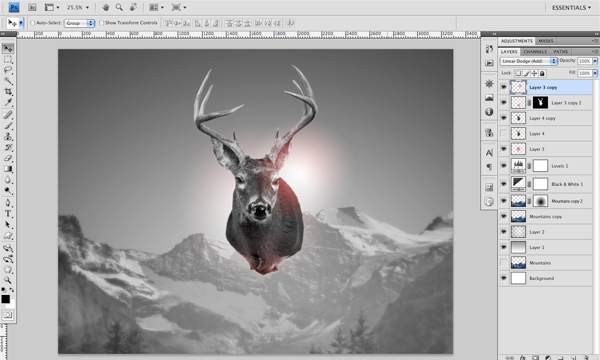Select the Custom Shape tool

[8, 235]
